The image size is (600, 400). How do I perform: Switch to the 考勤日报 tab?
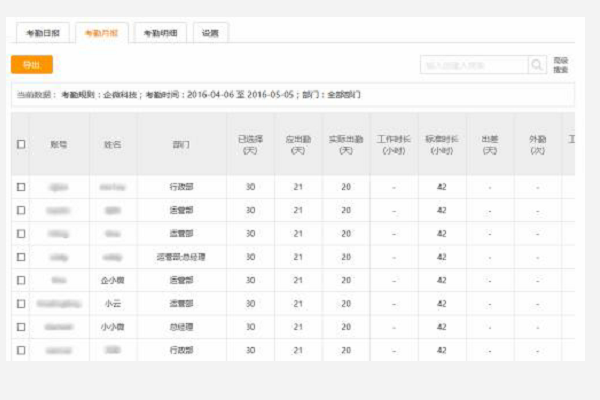click(x=43, y=33)
